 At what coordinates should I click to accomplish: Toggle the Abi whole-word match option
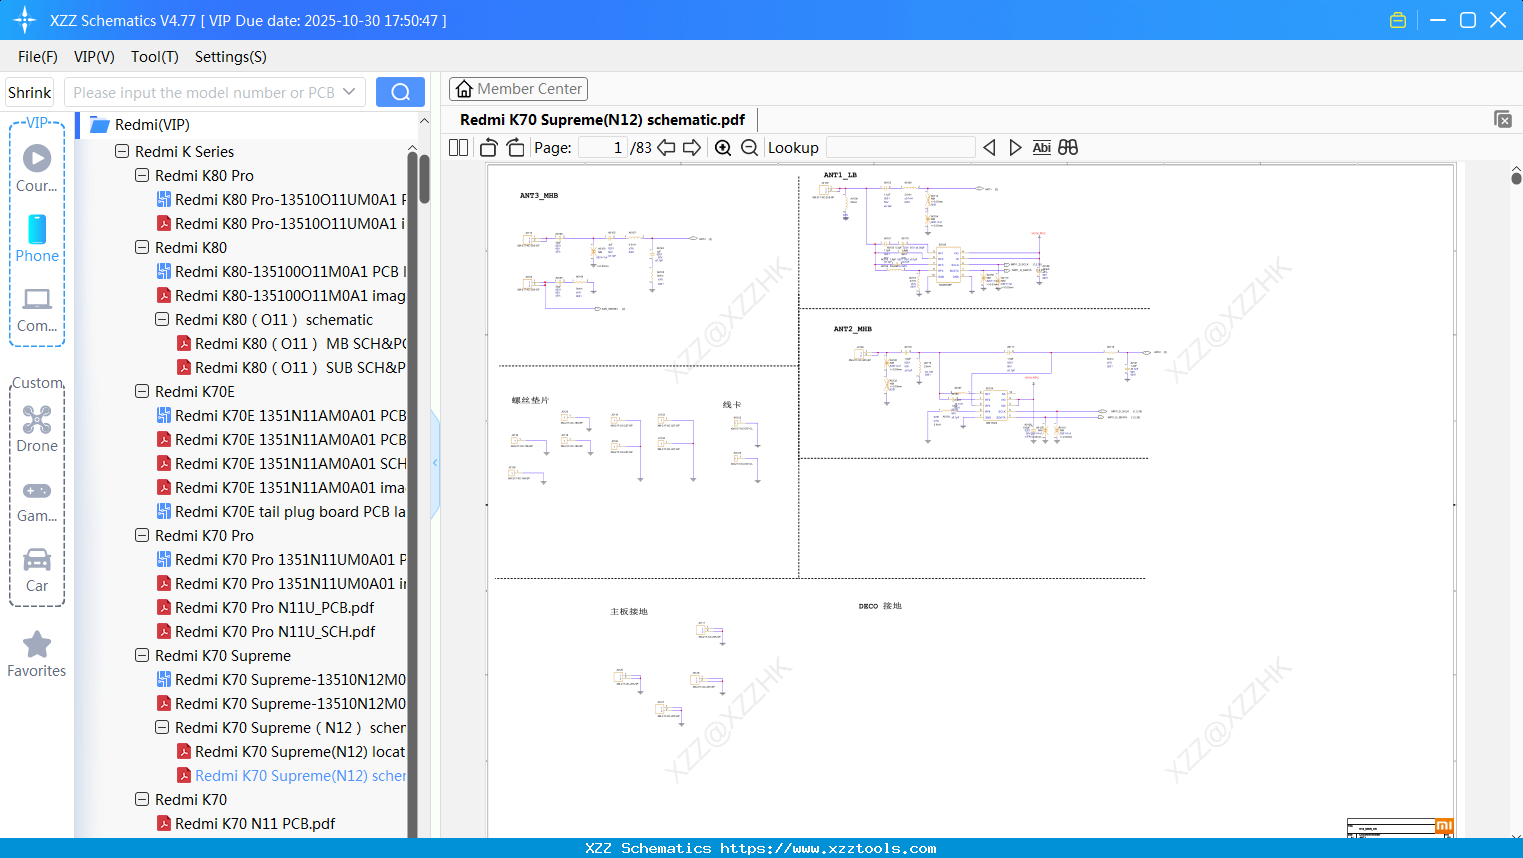point(1041,148)
